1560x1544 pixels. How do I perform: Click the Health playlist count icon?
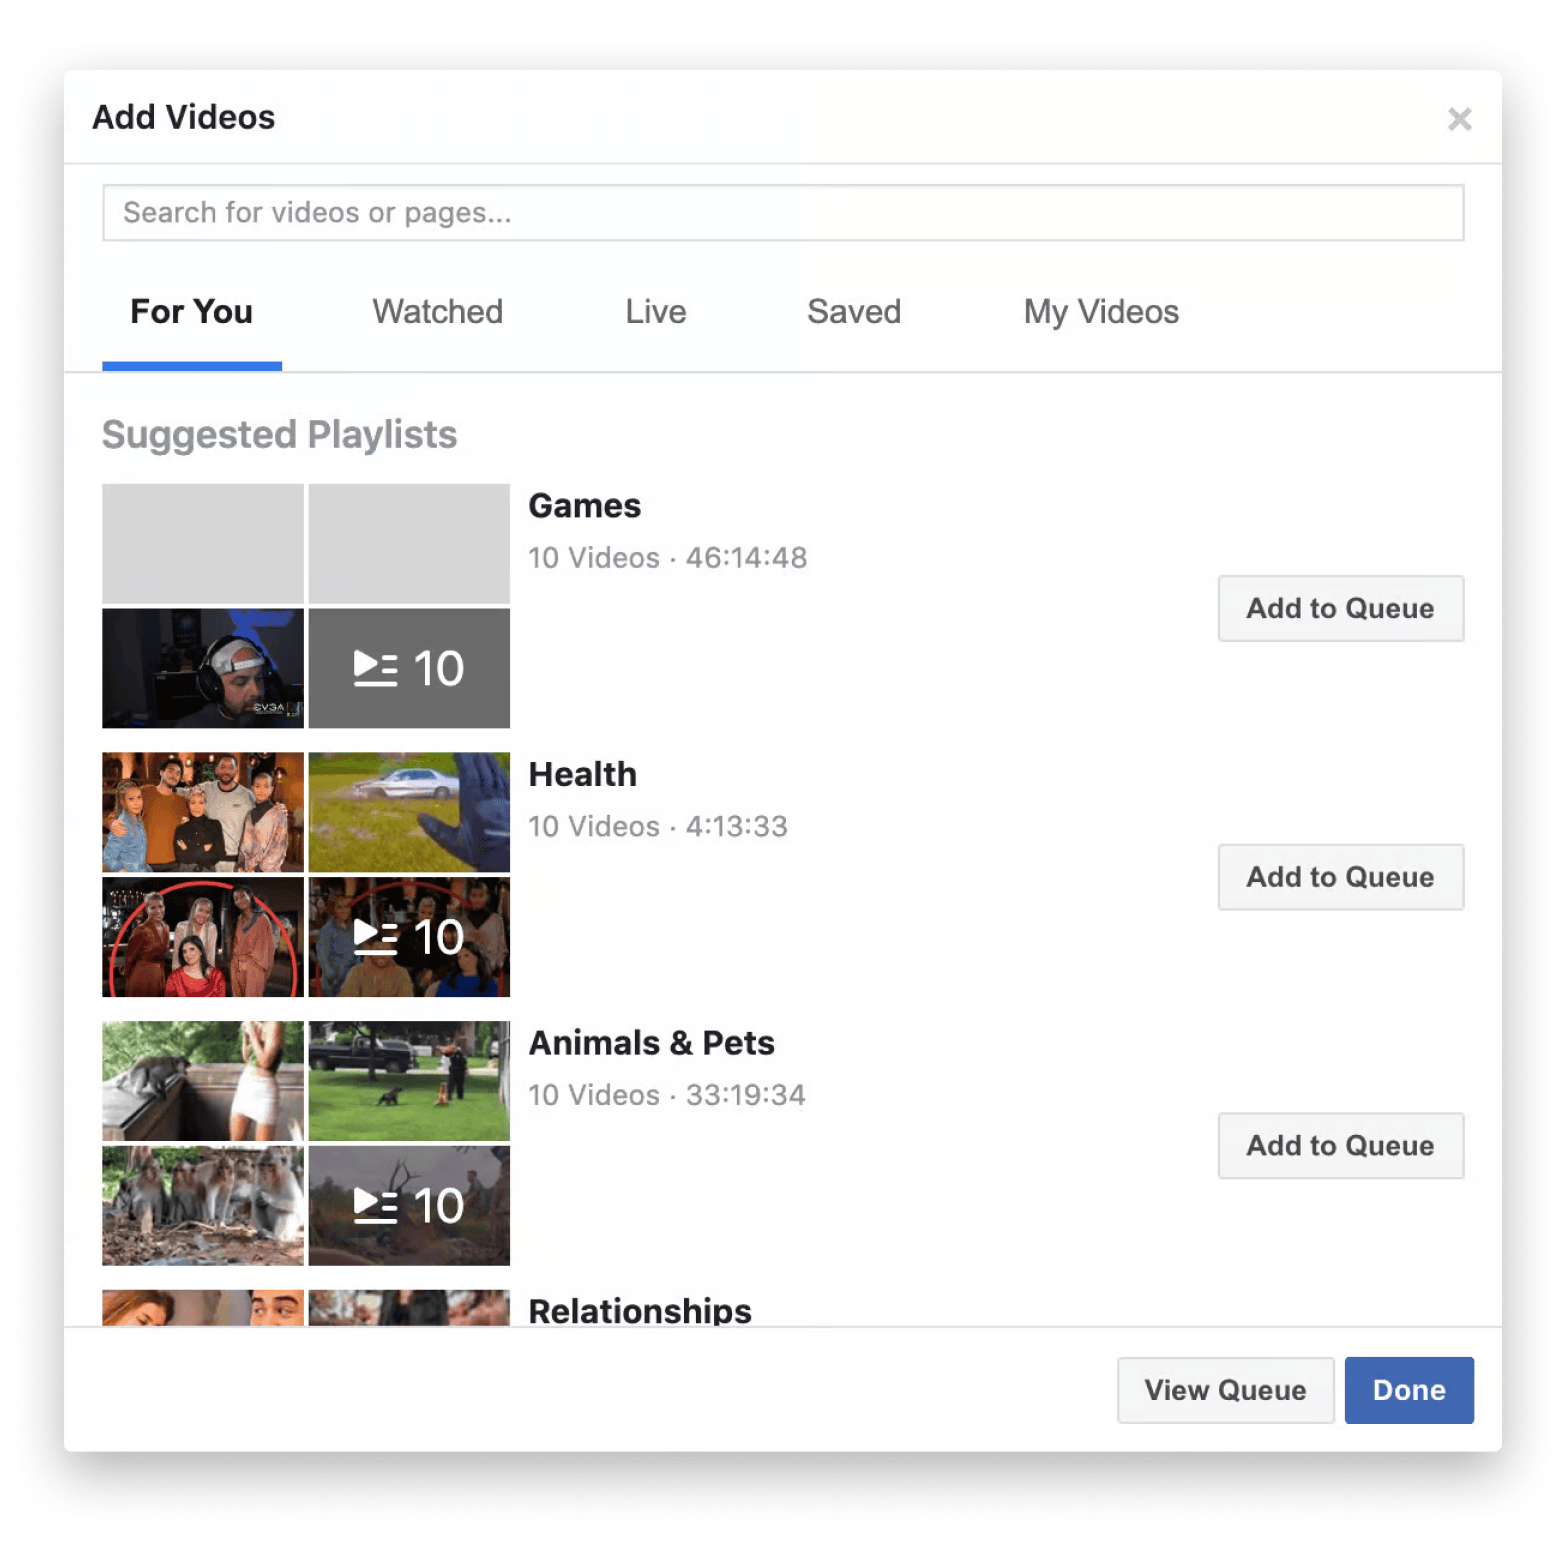pos(409,937)
